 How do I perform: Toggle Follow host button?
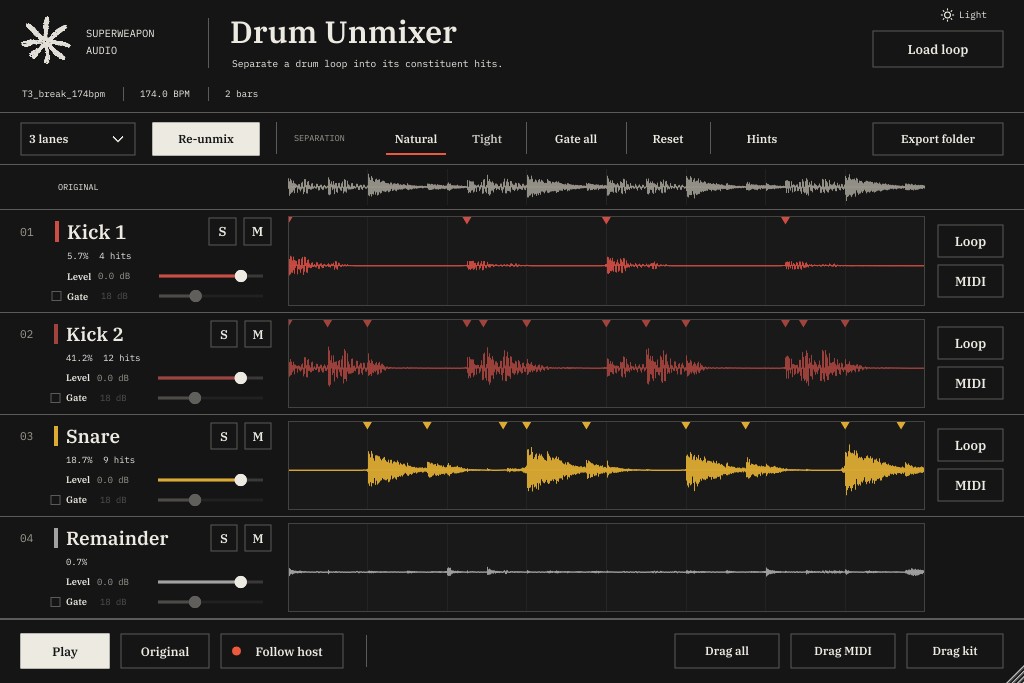click(x=281, y=651)
